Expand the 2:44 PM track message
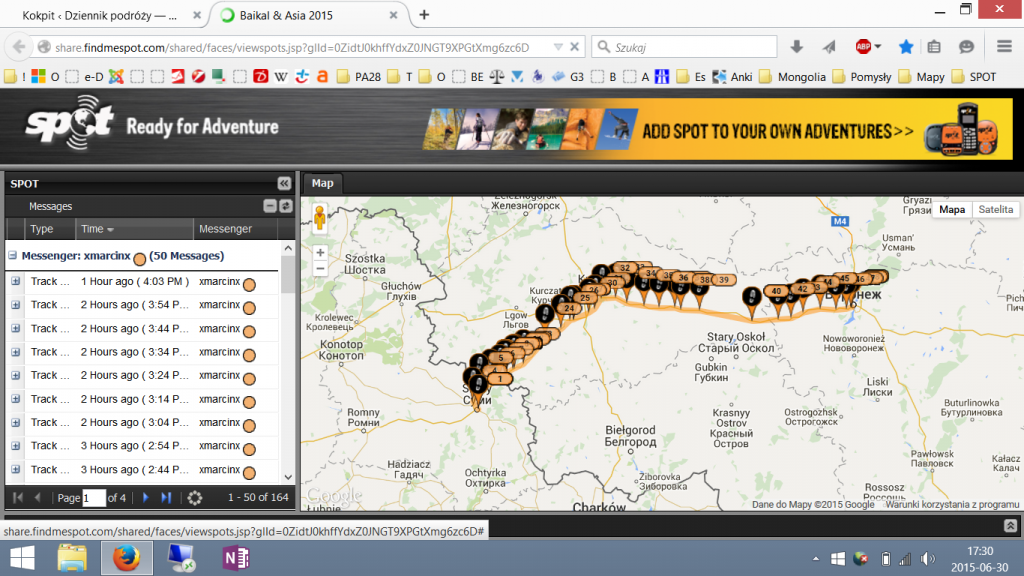The height and width of the screenshot is (576, 1024). (16, 470)
